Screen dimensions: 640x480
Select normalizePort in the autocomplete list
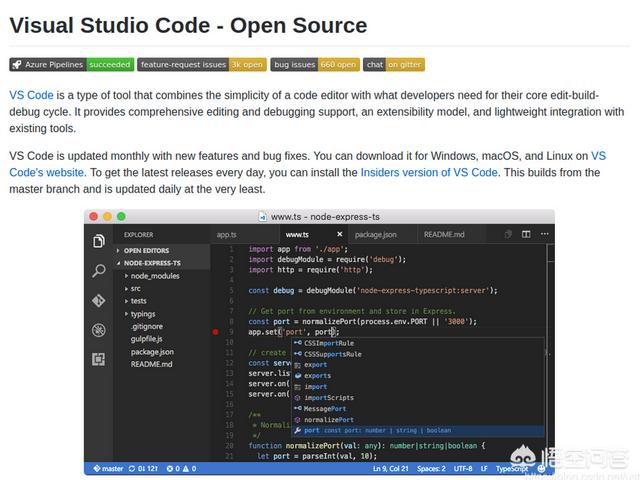tap(329, 419)
